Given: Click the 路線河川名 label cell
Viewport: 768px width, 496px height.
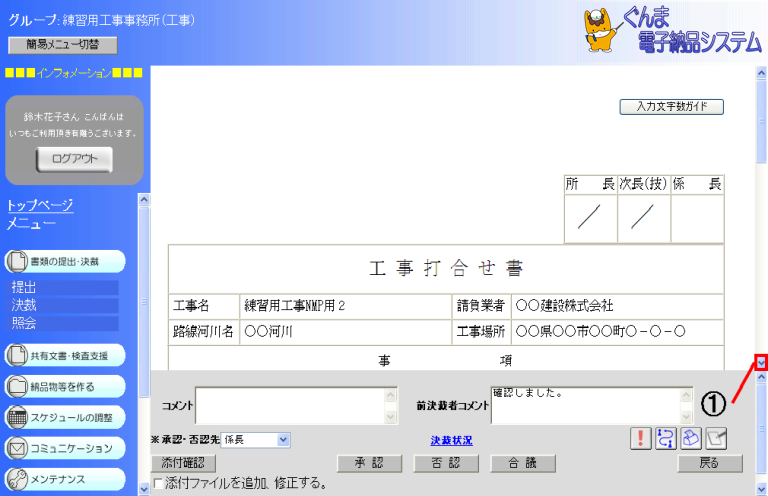Looking at the screenshot, I should (204, 332).
